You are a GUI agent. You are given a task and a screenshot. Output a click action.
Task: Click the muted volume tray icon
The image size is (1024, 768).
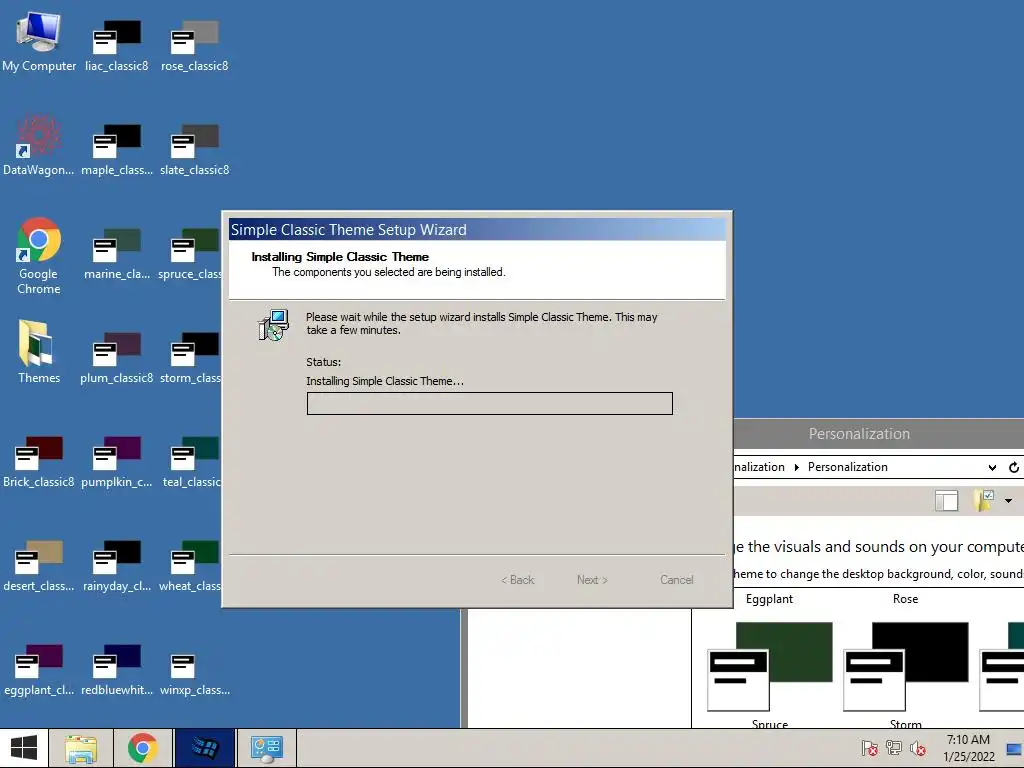coord(917,748)
